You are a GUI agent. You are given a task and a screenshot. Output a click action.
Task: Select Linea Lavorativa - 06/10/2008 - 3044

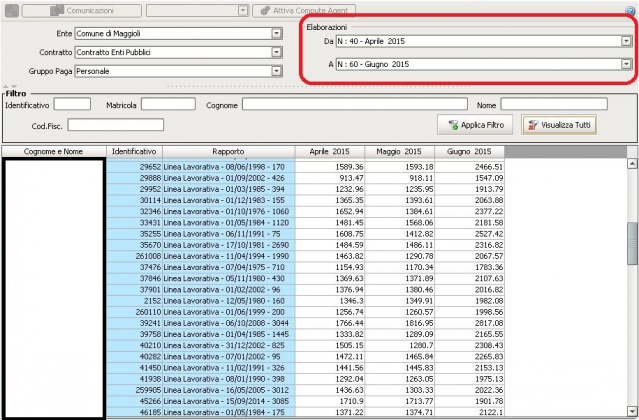tap(229, 323)
